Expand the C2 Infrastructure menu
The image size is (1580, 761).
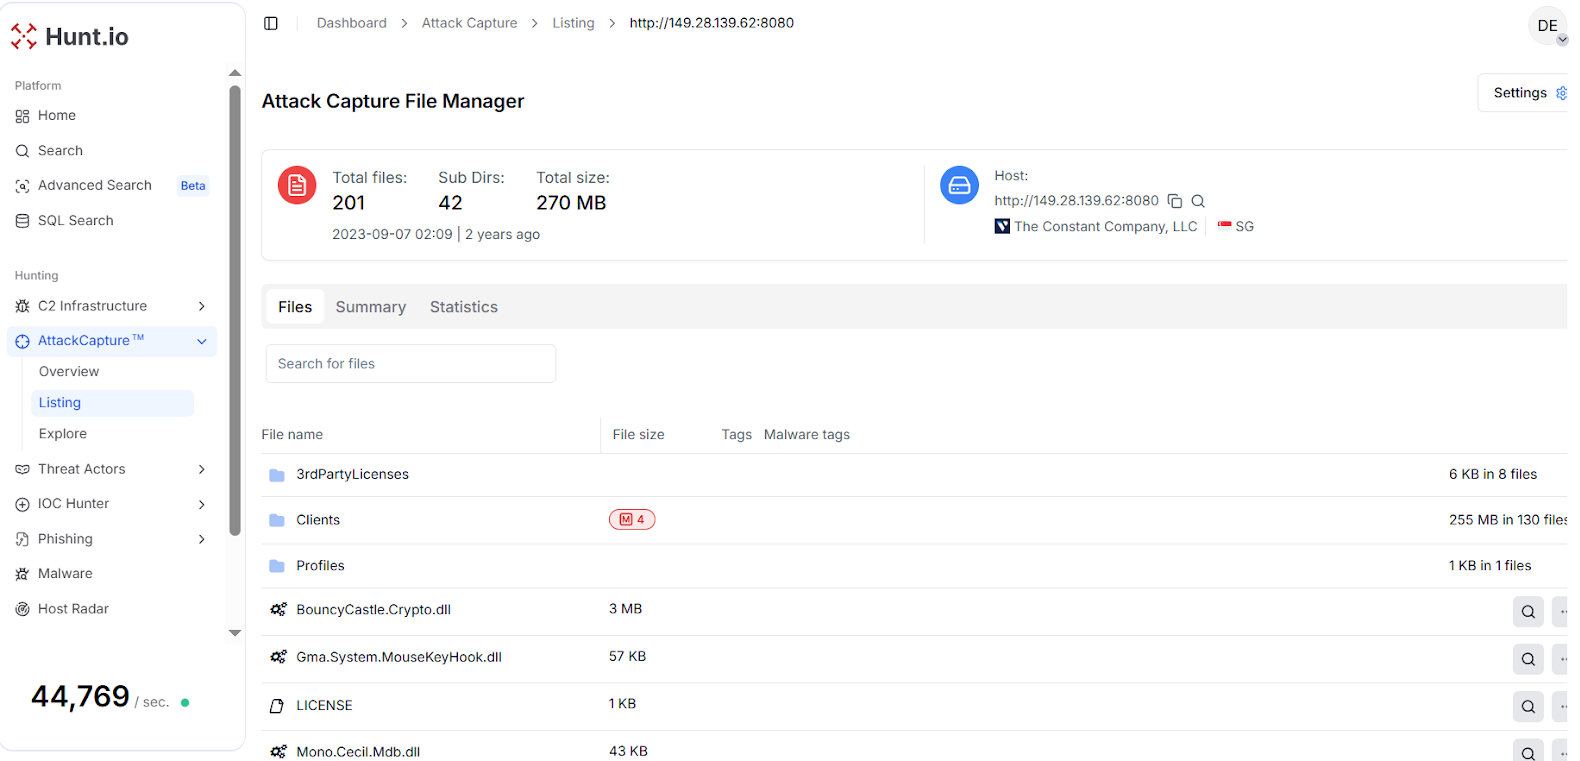(x=201, y=306)
